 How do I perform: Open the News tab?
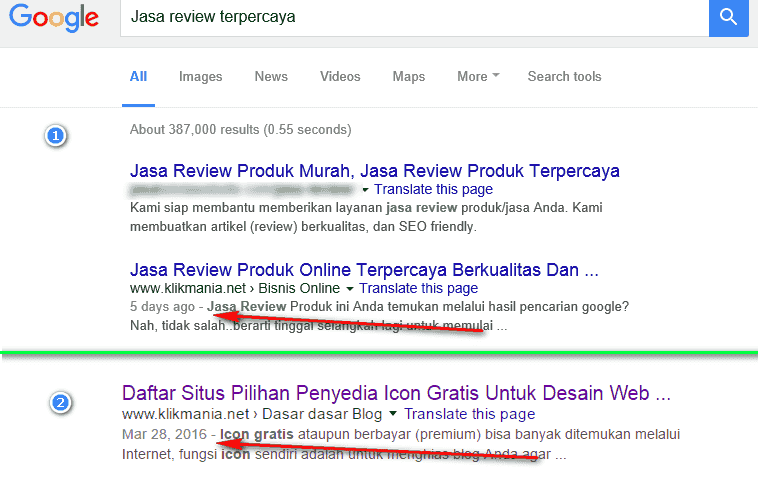pos(271,77)
